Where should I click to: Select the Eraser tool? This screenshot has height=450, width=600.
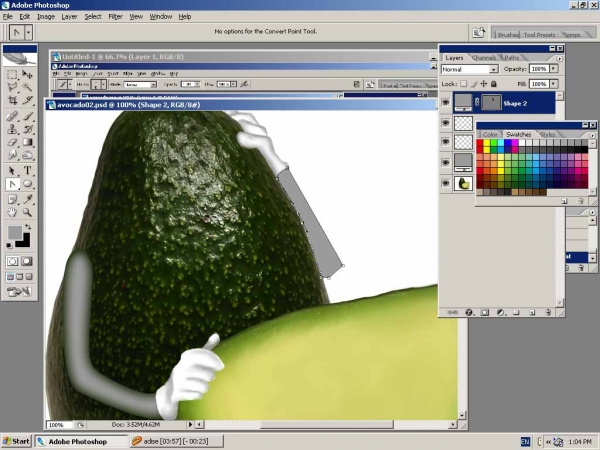[x=12, y=142]
